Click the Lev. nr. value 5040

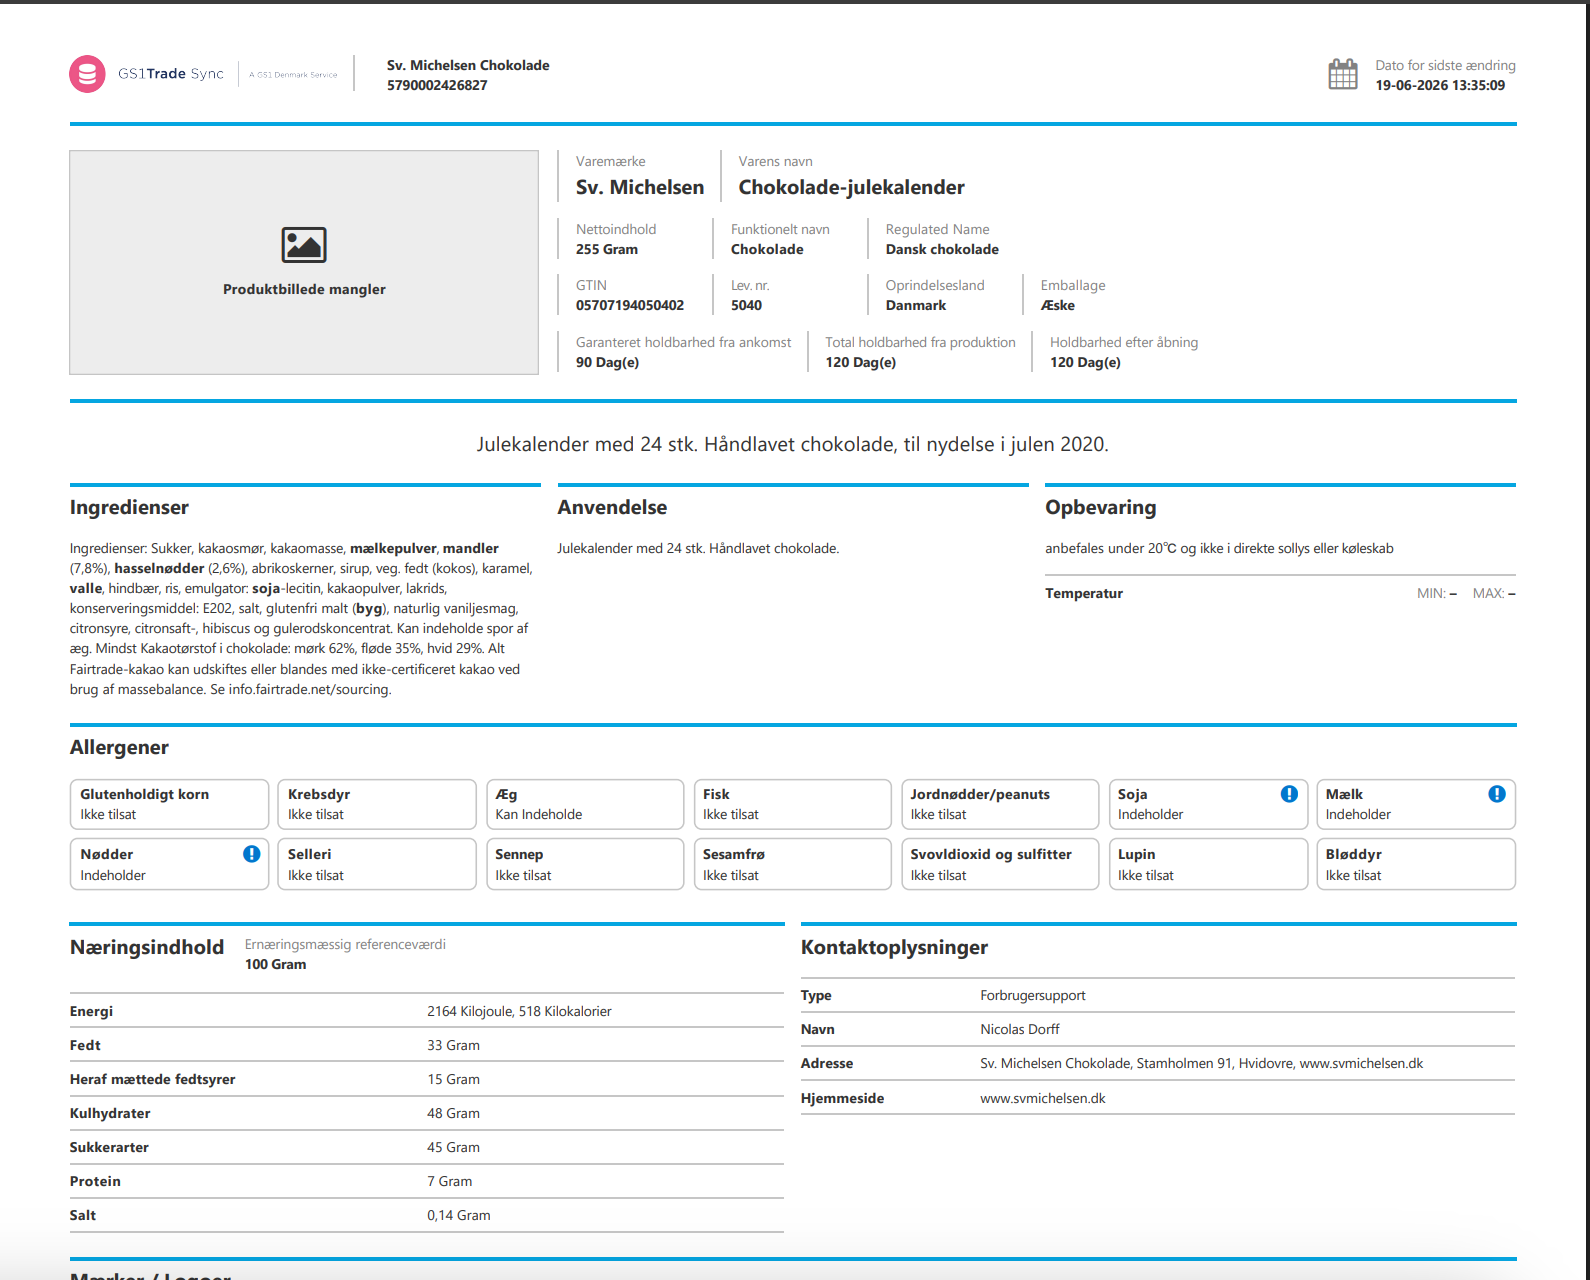[x=746, y=305]
